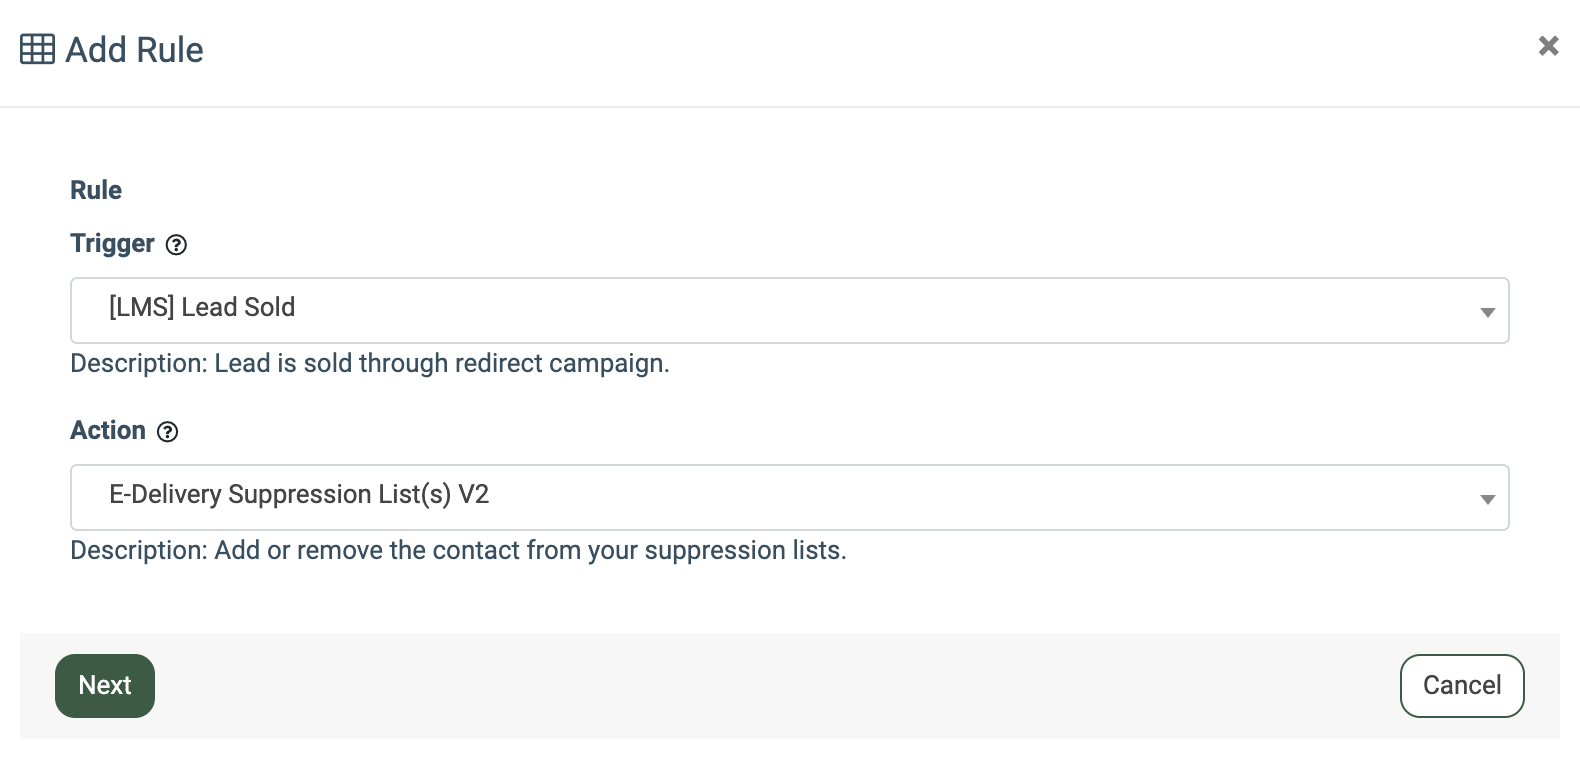Image resolution: width=1580 pixels, height=762 pixels.
Task: Dismiss the dialog using the Cancel button
Action: tap(1462, 686)
